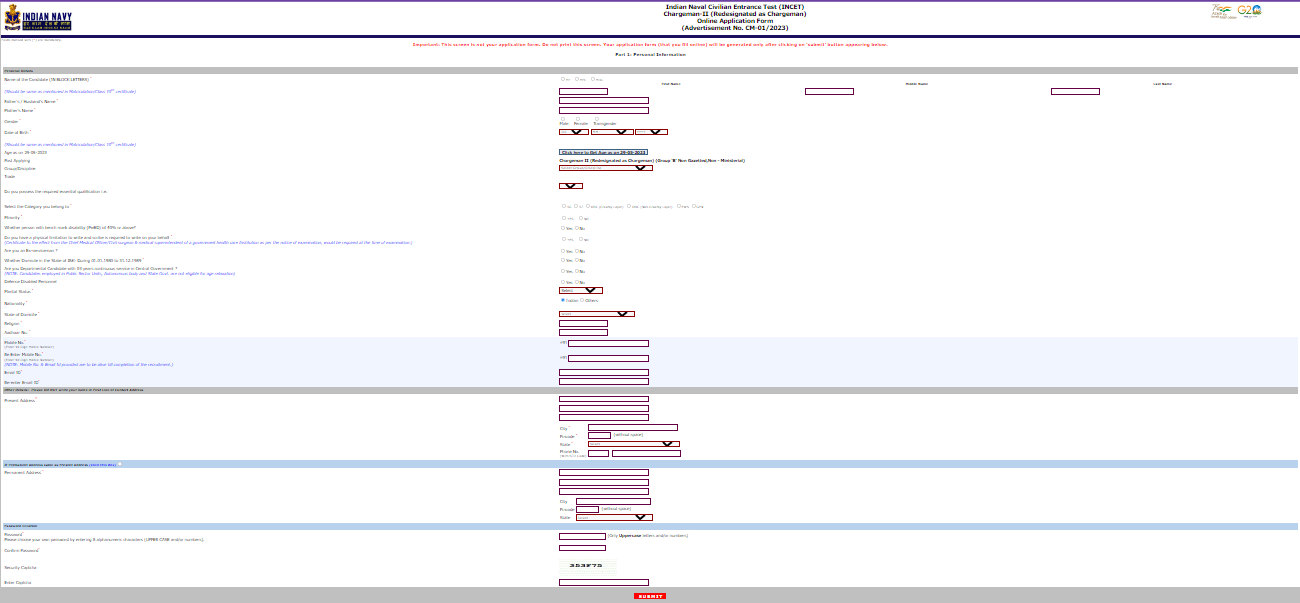
Task: Expand the State of Domicile dropdown
Action: [x=596, y=314]
